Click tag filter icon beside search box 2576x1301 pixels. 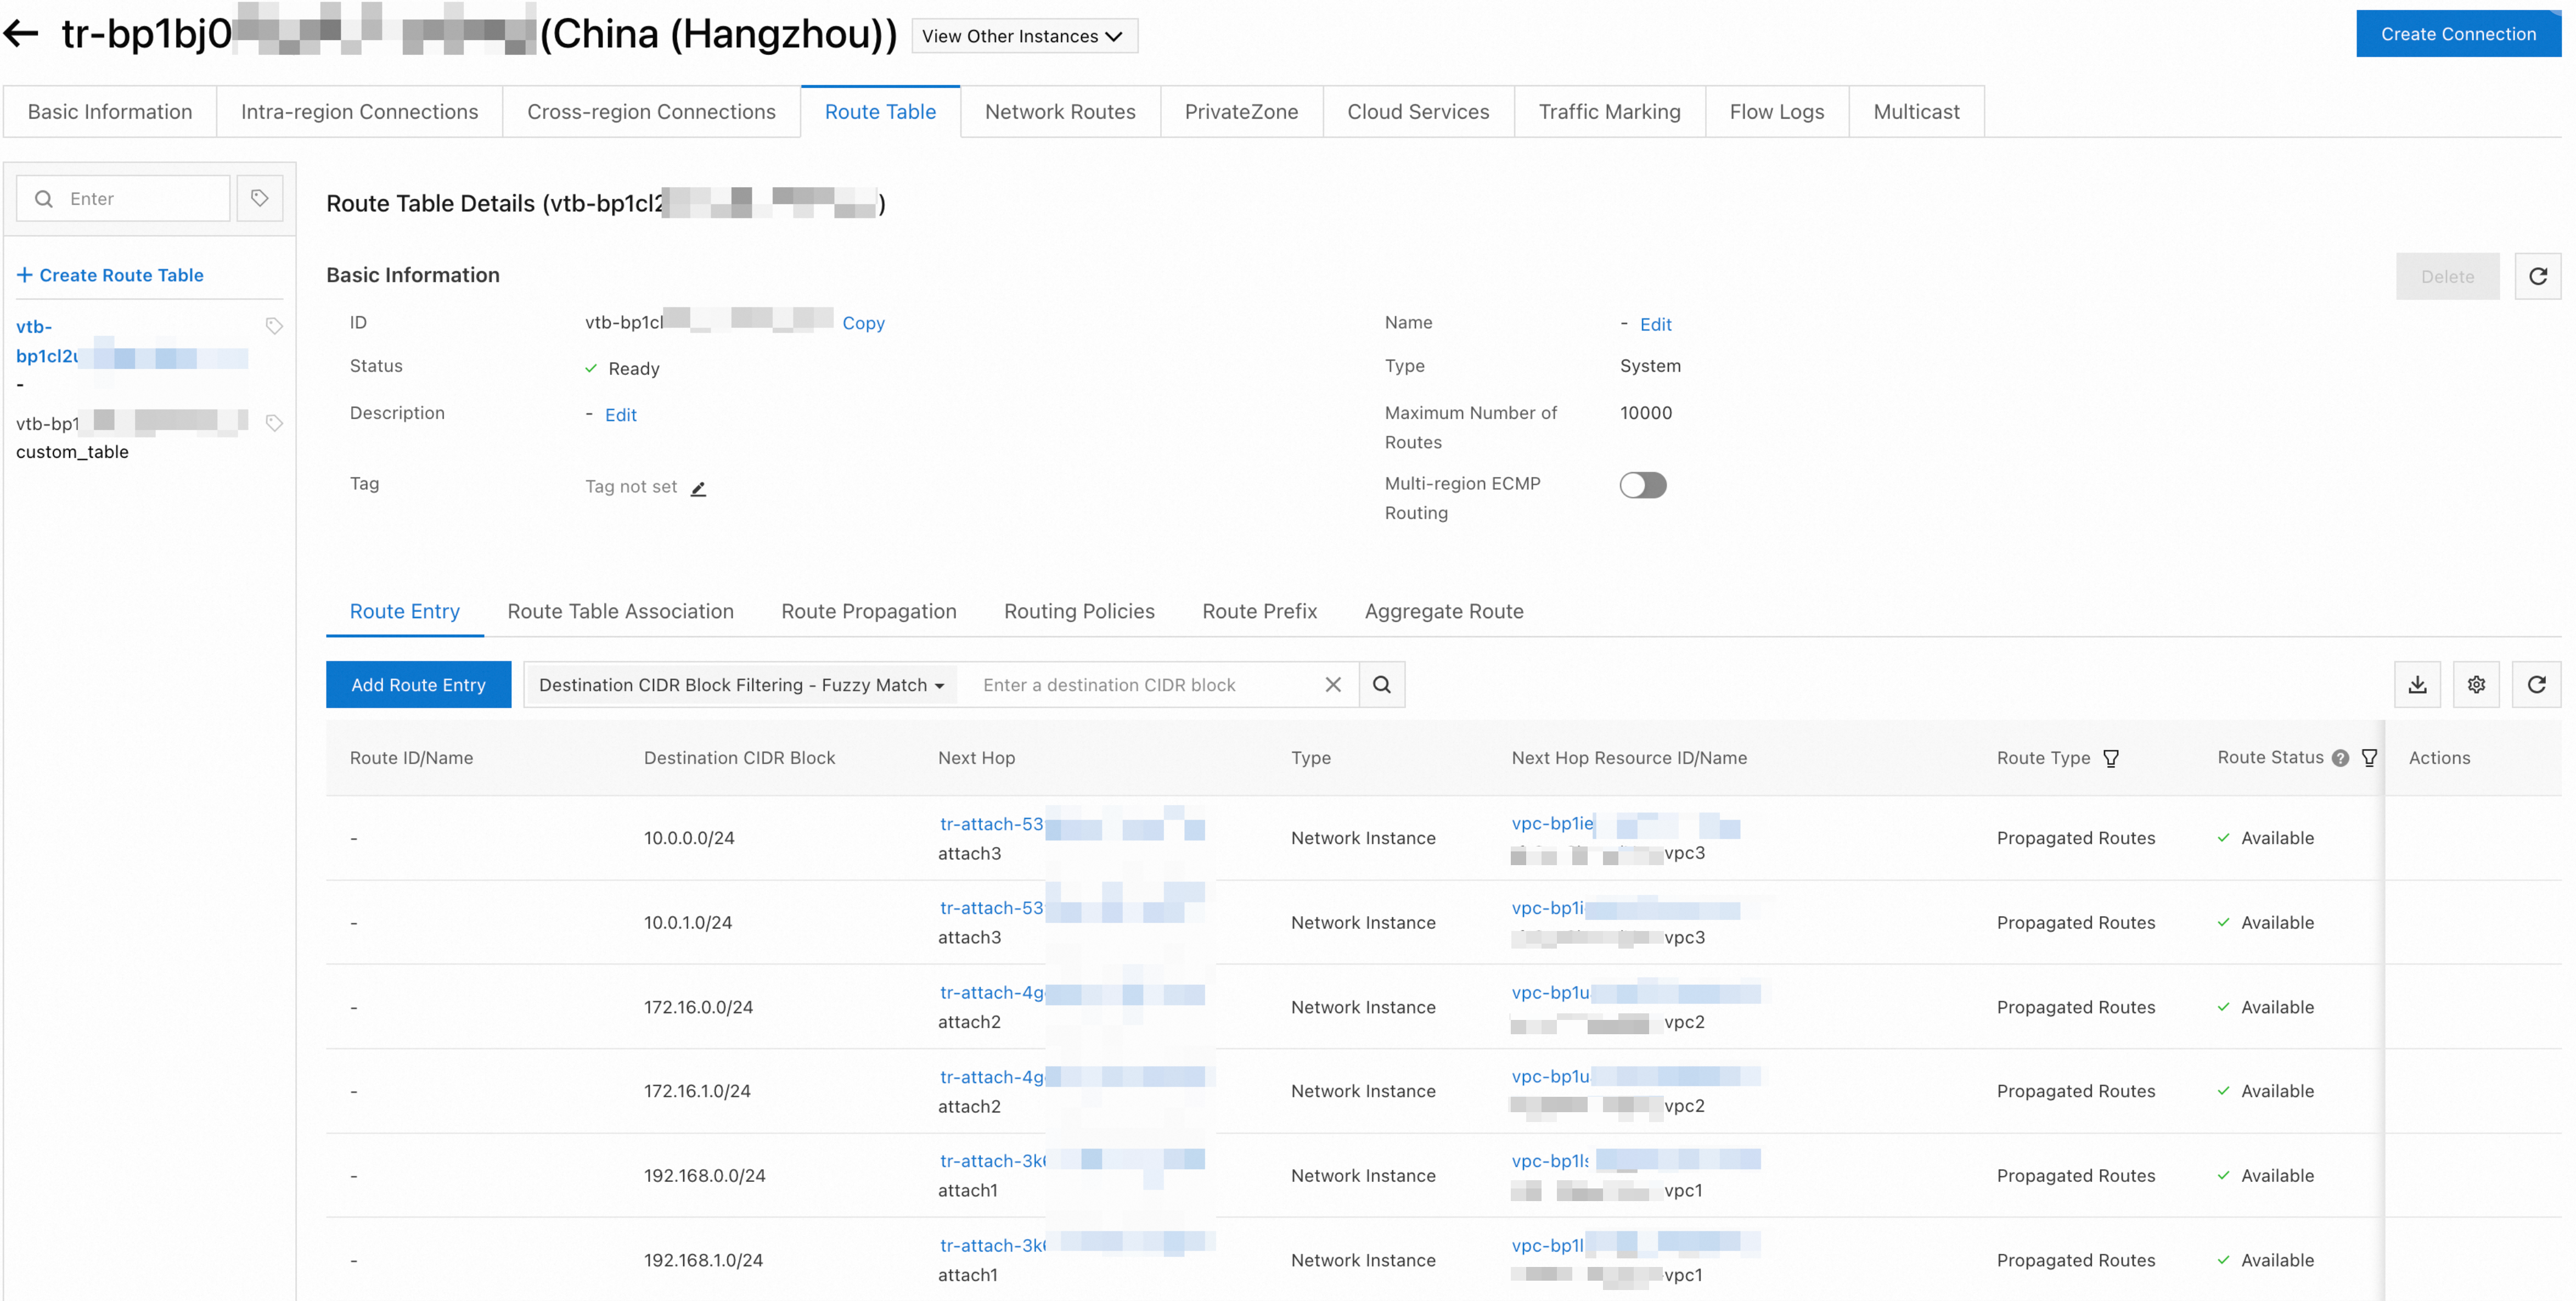[x=260, y=198]
